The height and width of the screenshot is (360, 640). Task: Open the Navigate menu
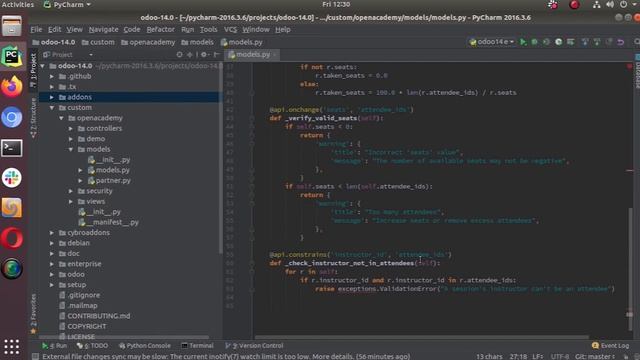(103, 29)
